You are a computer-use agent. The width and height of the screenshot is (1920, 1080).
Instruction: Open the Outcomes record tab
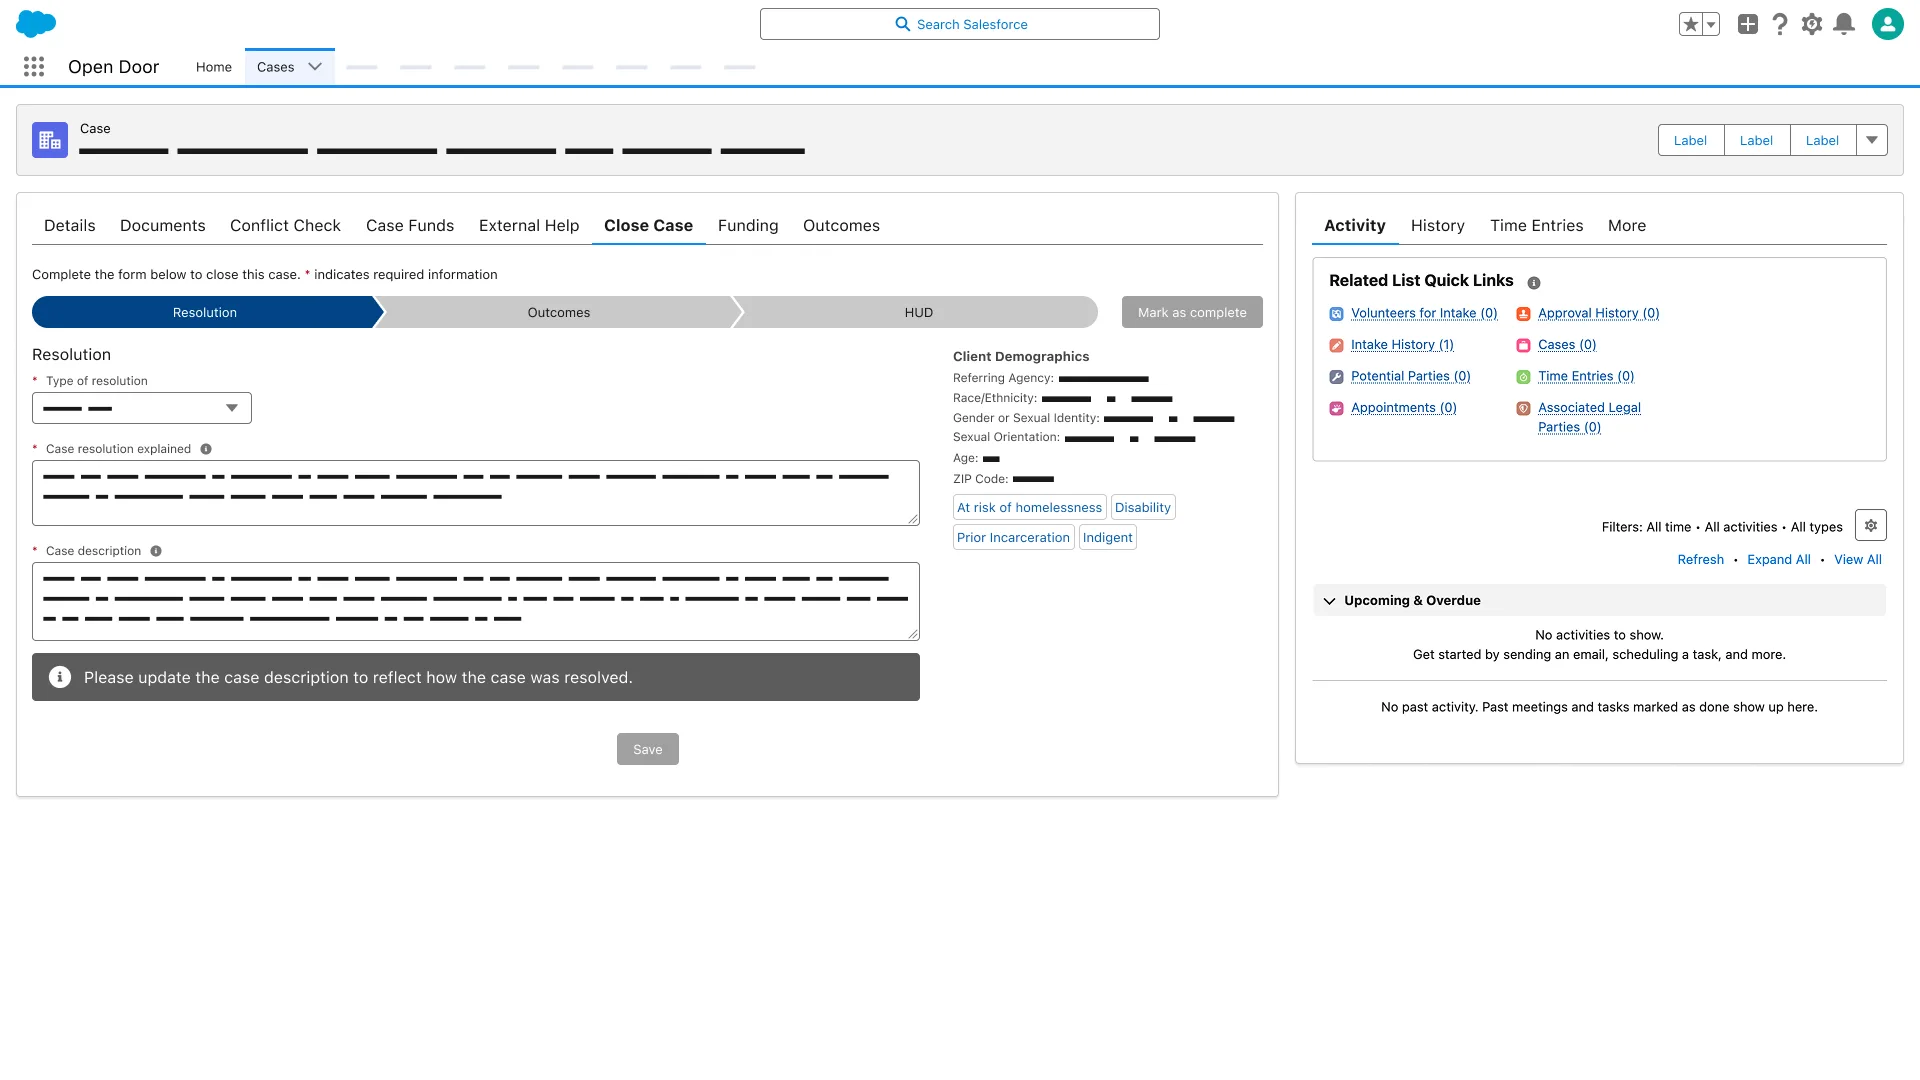tap(841, 226)
